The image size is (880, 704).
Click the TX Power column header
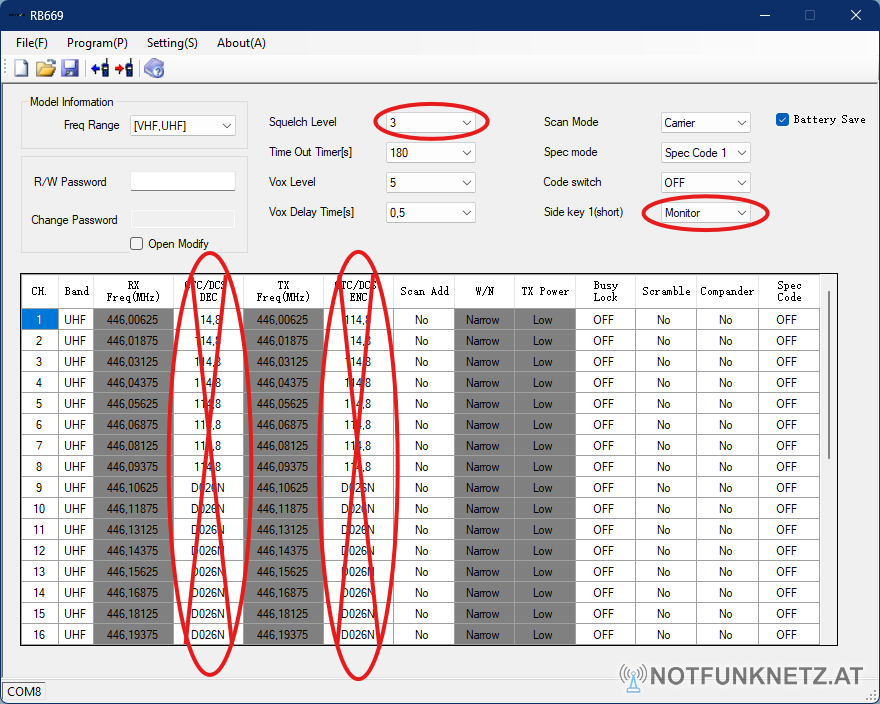pos(544,291)
